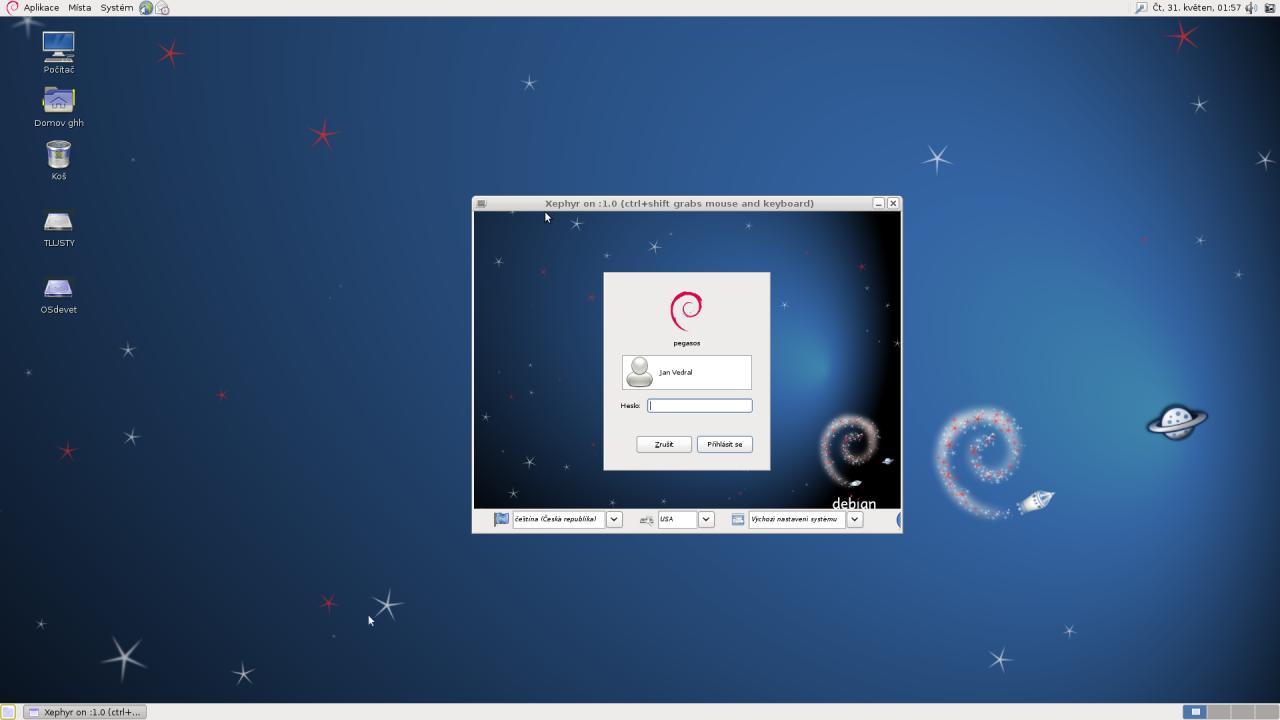Click the Jan Vedral user avatar
Screen dimensions: 1280x720
[x=639, y=372]
